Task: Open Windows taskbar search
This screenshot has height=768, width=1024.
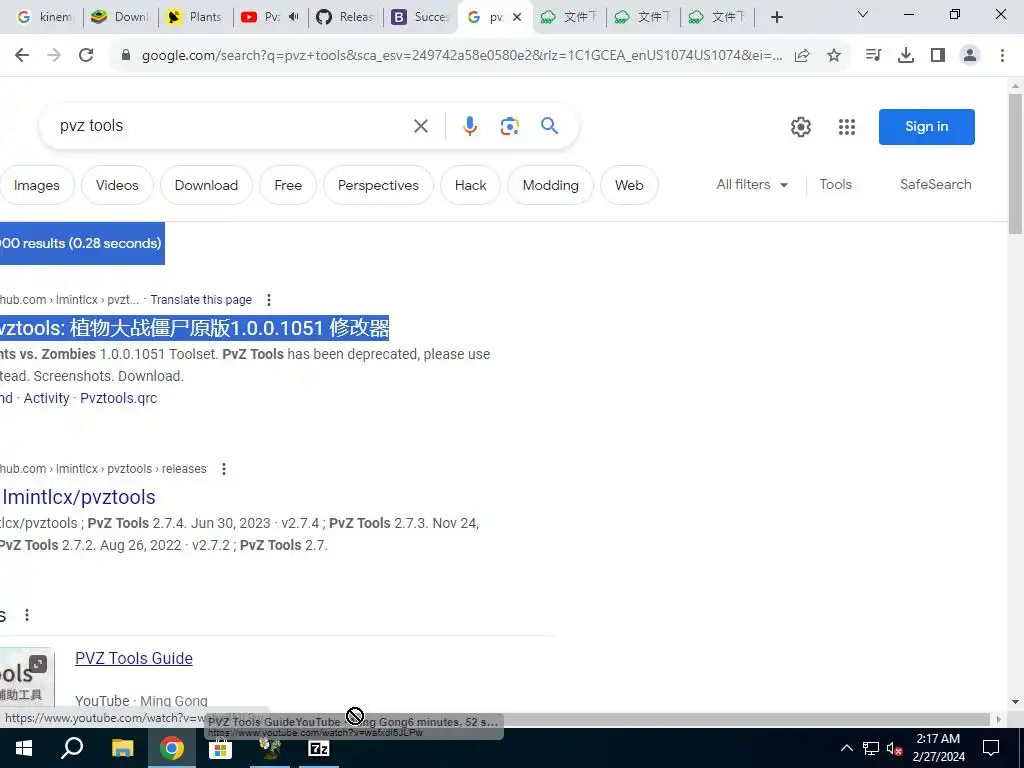Action: (72, 748)
